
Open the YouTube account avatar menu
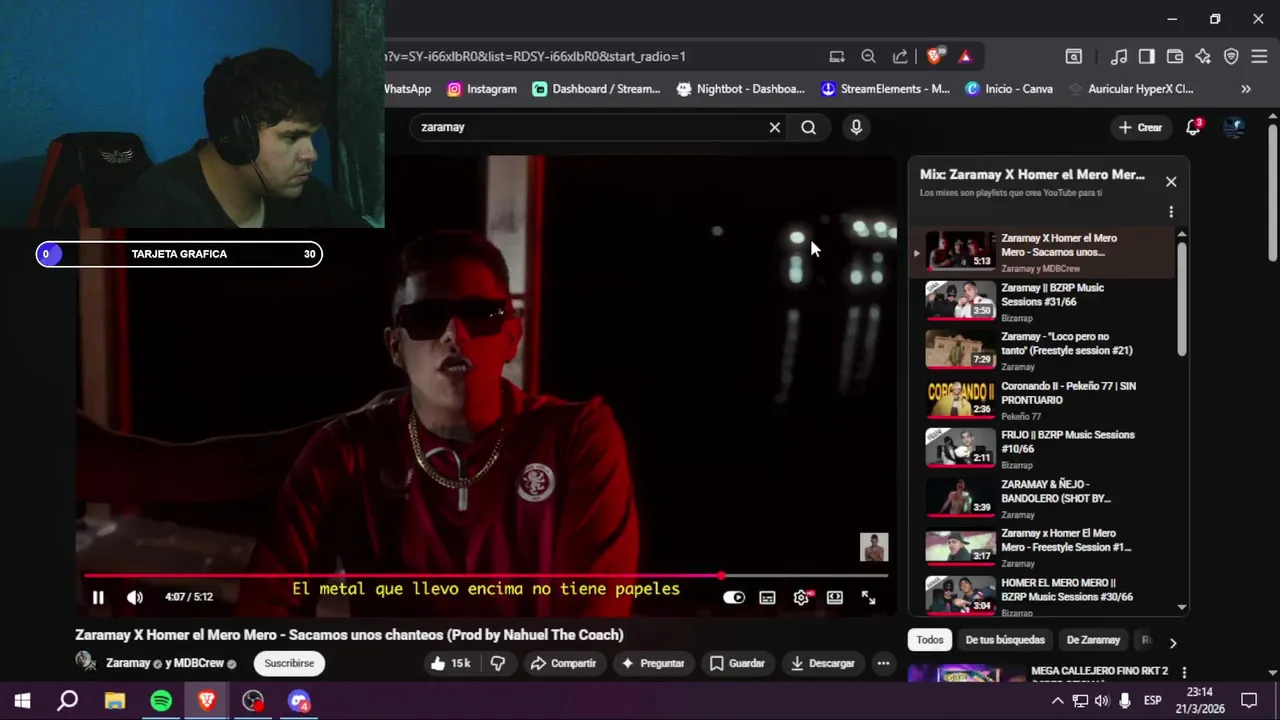[1234, 127]
